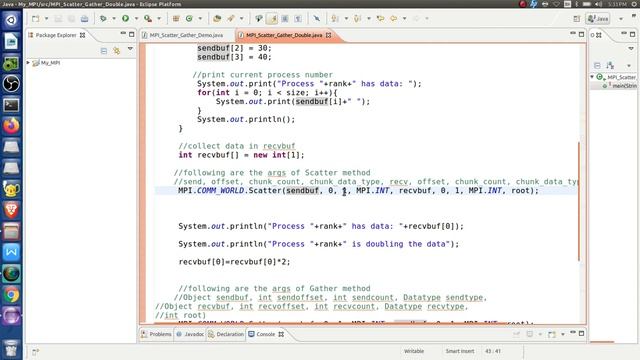Click 'int recvbuf[] = new int[1];' line
Viewport: 640px width, 360px height.
click(x=241, y=155)
